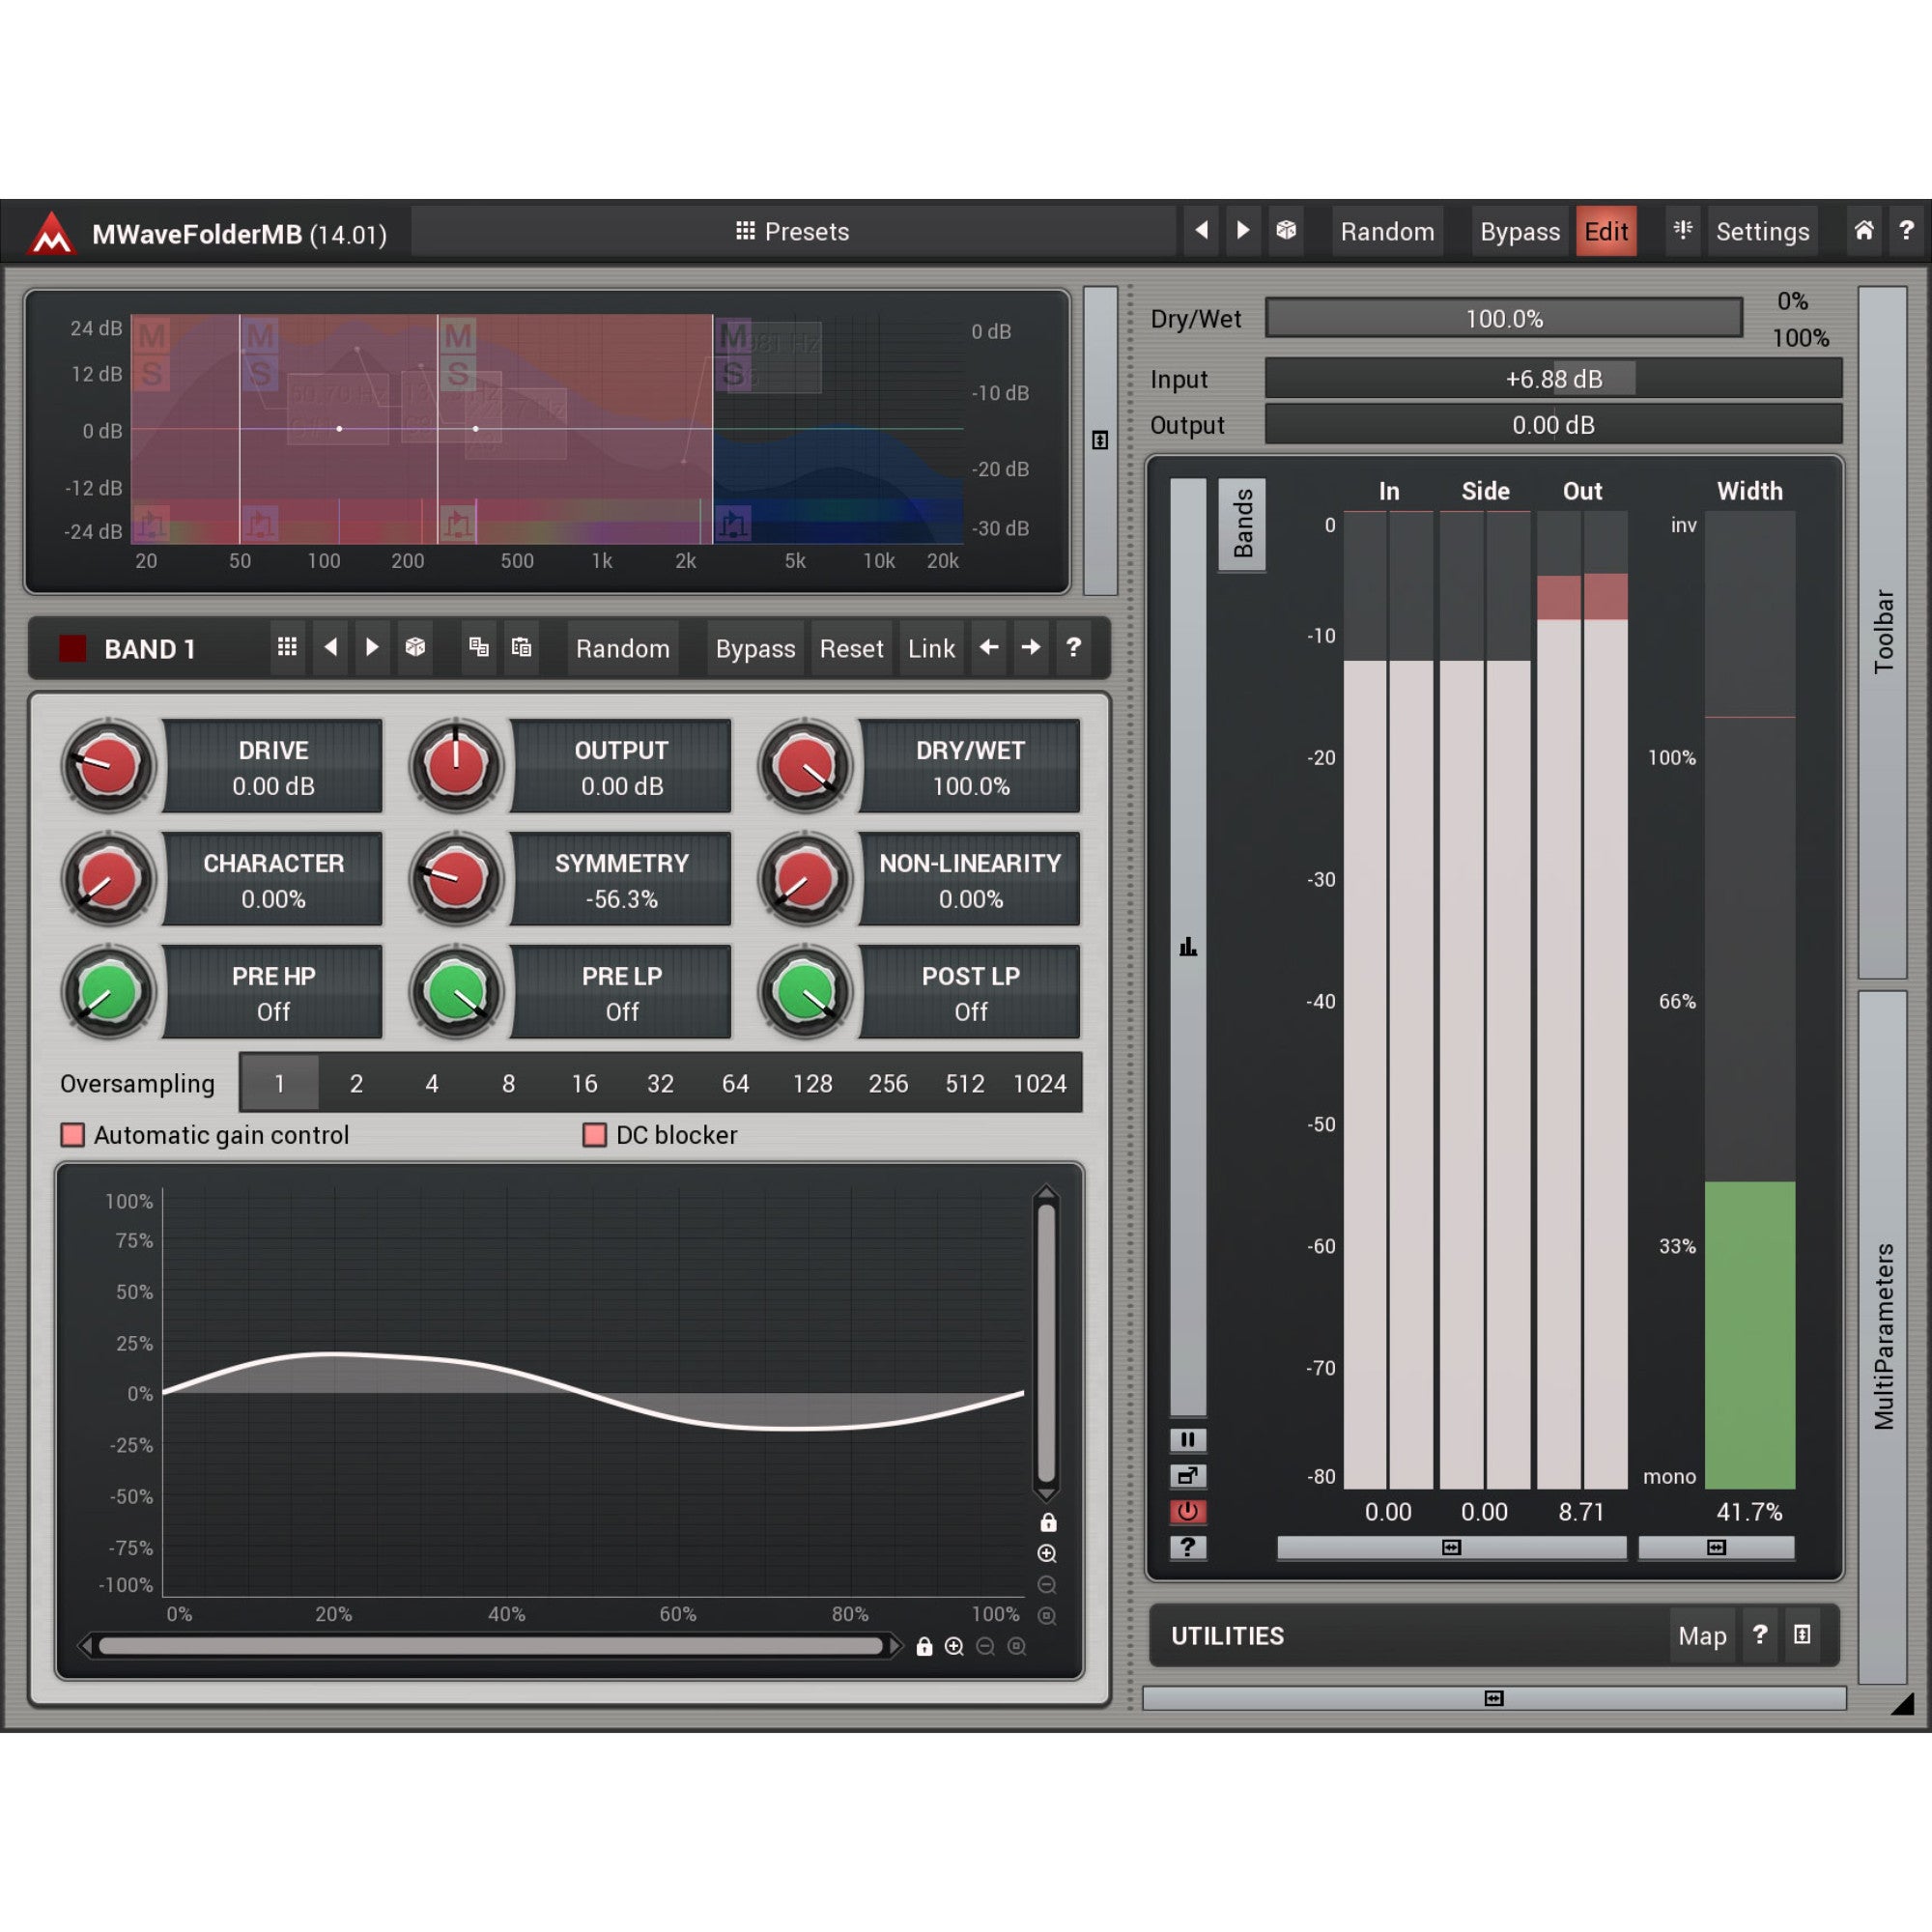This screenshot has width=1932, height=1932.
Task: Click Band 1 Random button
Action: pos(622,649)
